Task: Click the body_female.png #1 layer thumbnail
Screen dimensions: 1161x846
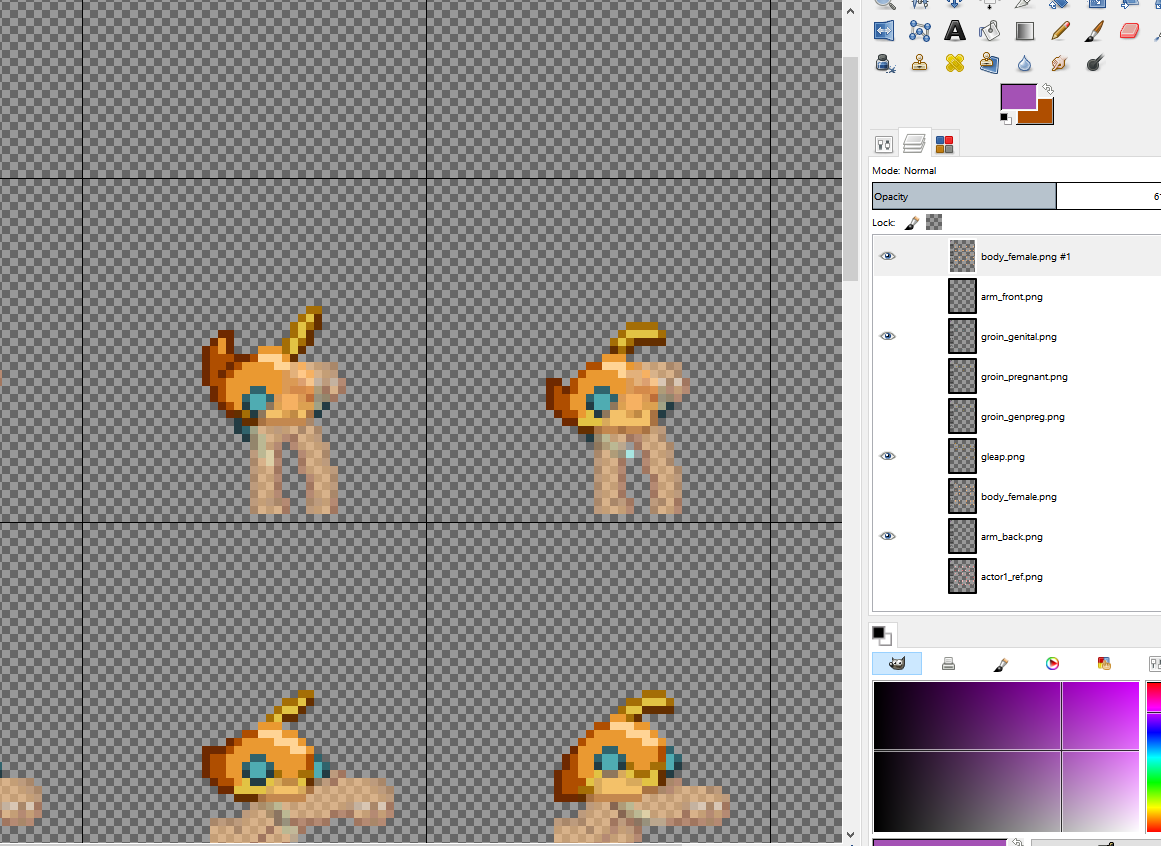Action: [x=963, y=256]
